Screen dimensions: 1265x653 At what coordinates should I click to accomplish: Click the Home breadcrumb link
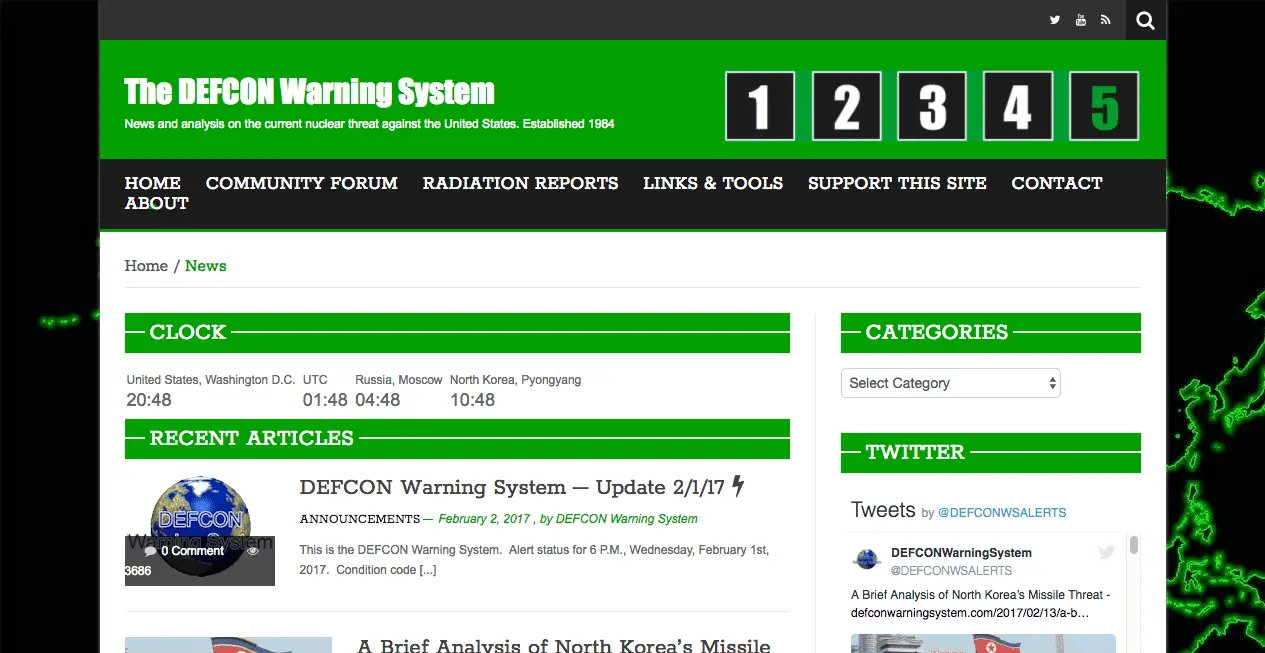click(x=146, y=266)
